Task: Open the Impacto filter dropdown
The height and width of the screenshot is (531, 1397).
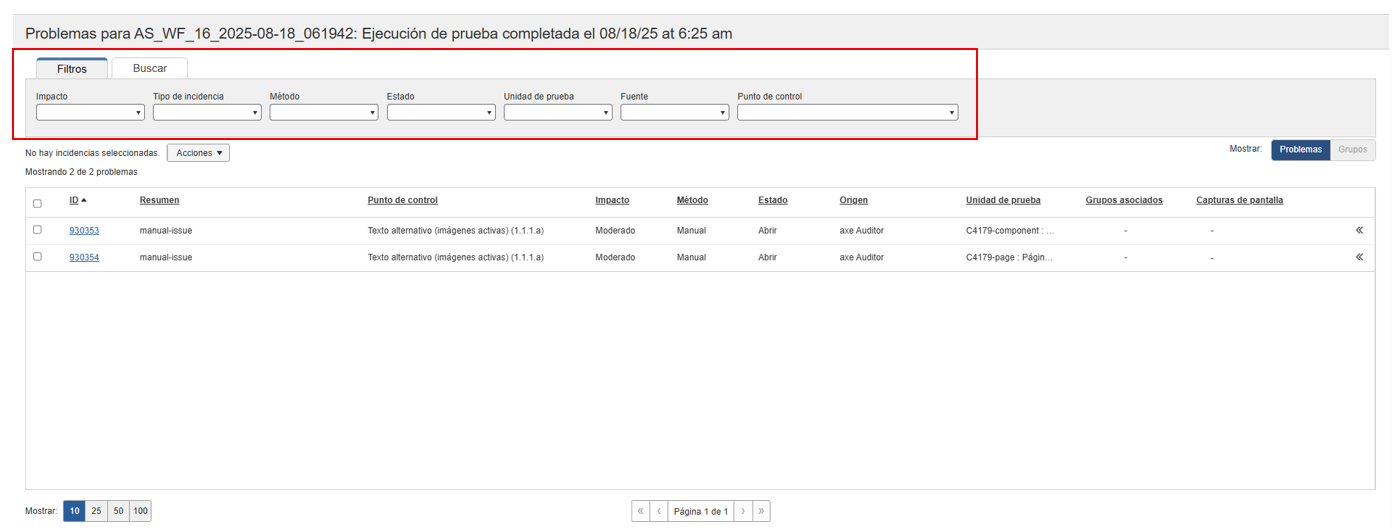Action: (x=90, y=113)
